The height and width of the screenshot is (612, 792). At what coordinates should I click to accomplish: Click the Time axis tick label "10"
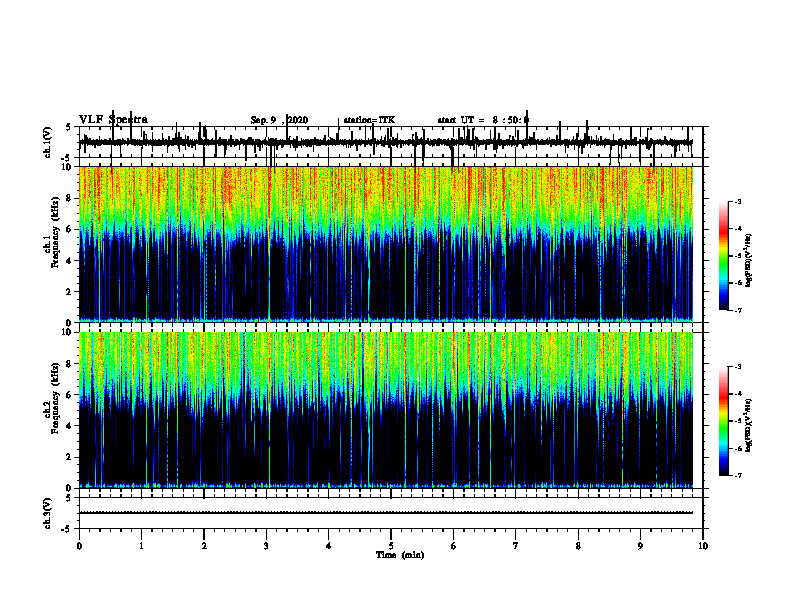click(x=703, y=546)
